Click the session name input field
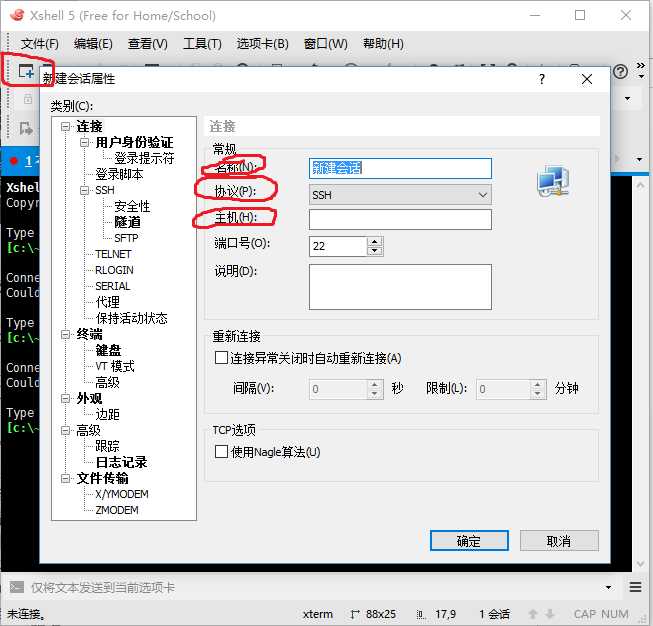Screen dimensions: 653x626 click(x=400, y=168)
